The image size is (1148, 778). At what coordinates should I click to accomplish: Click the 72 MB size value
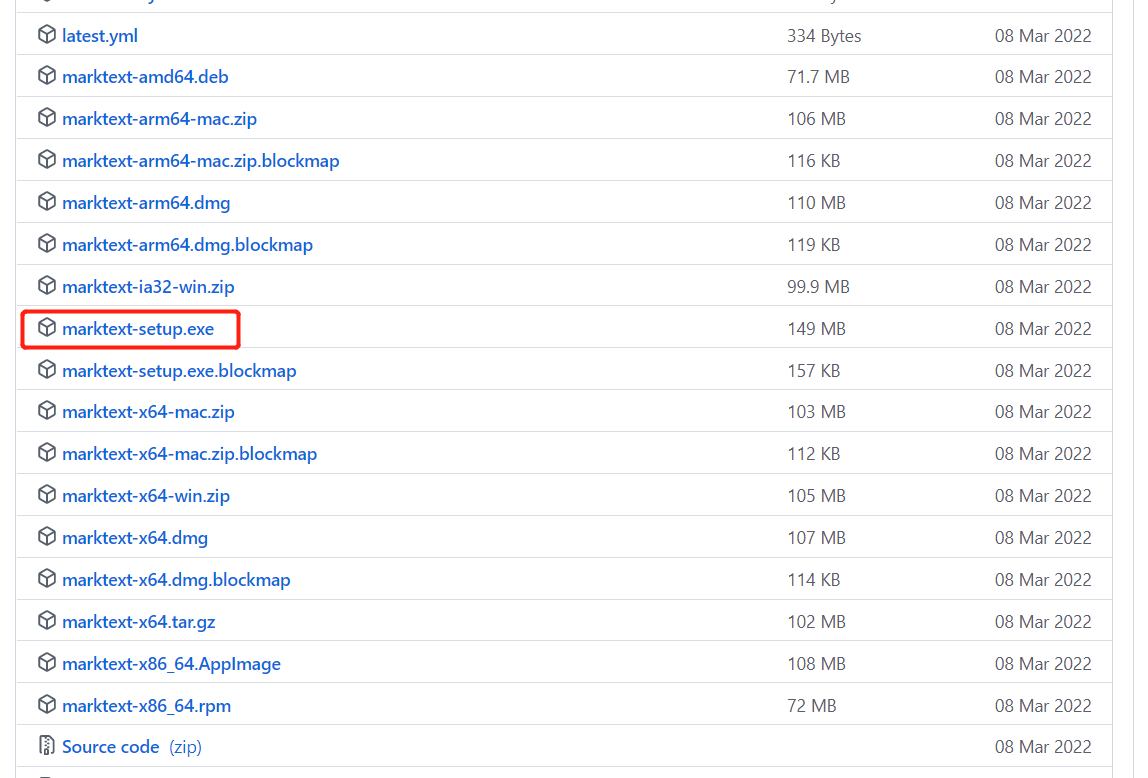811,706
